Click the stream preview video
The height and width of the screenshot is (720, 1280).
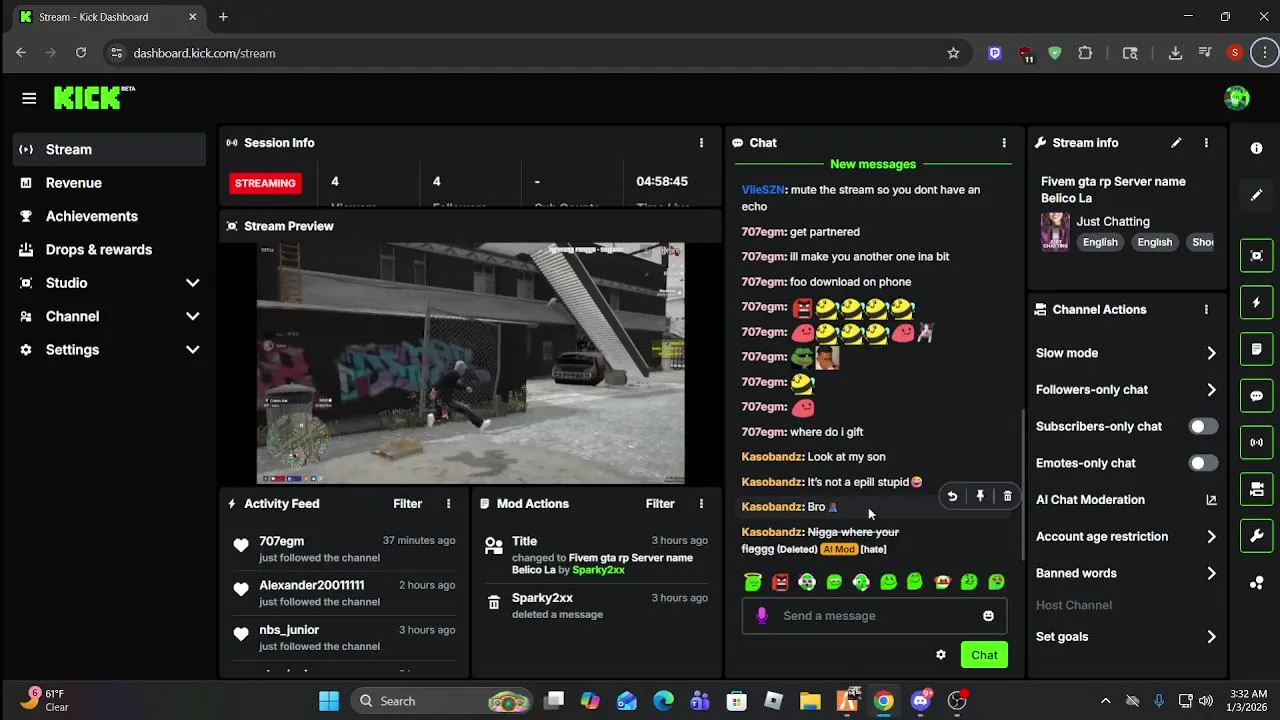(x=470, y=363)
